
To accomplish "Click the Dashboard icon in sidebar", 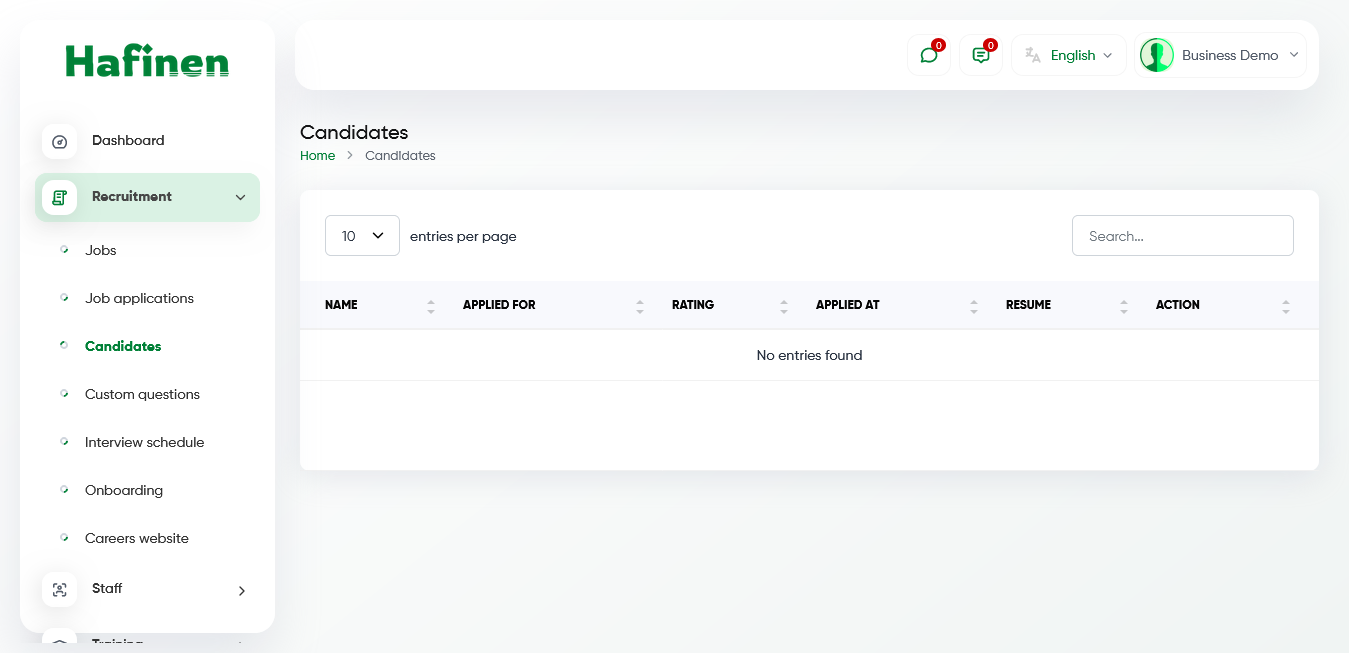I will 60,141.
